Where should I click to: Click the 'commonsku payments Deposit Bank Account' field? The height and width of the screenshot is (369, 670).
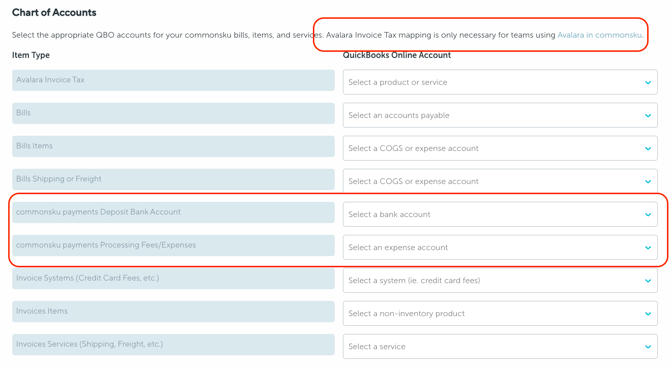pyautogui.click(x=173, y=212)
